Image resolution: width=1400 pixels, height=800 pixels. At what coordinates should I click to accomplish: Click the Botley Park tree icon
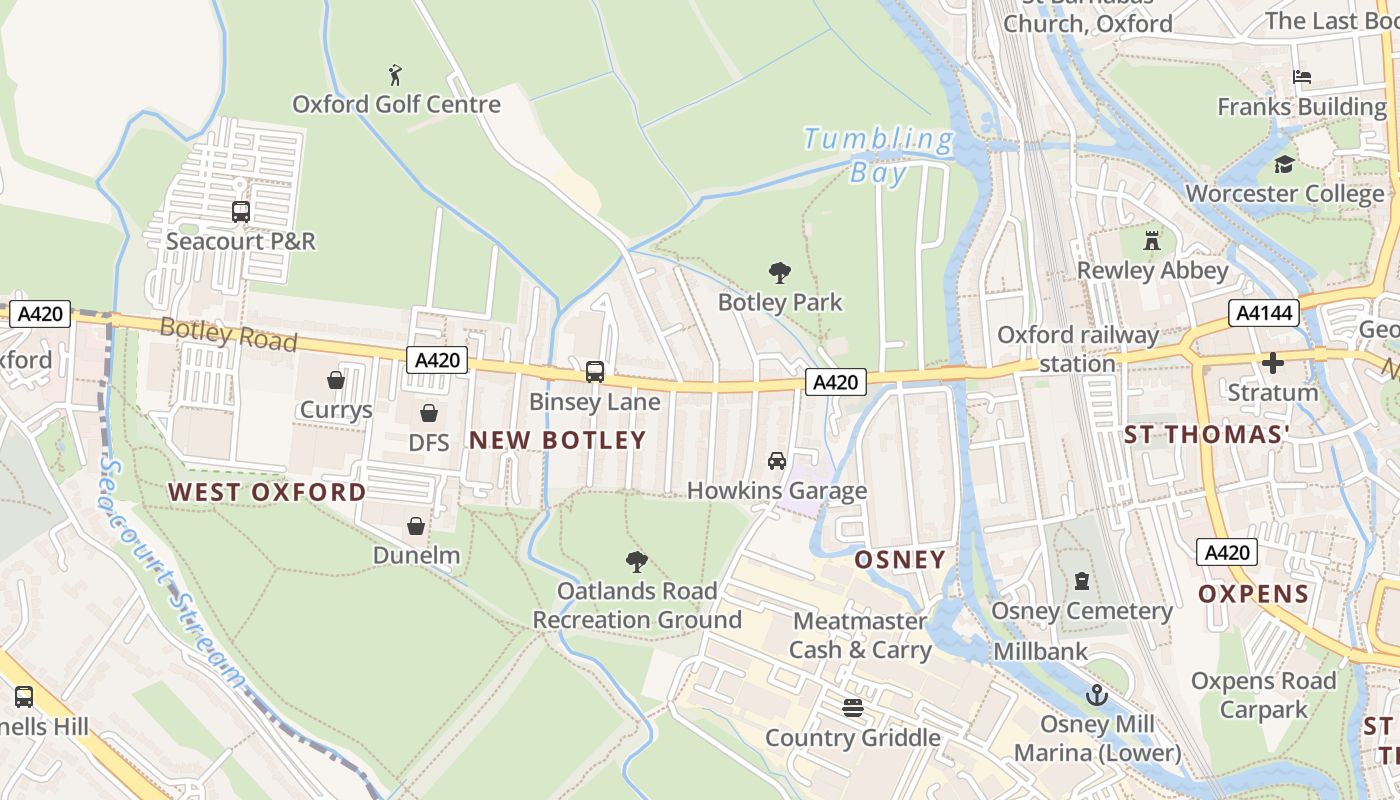(780, 272)
